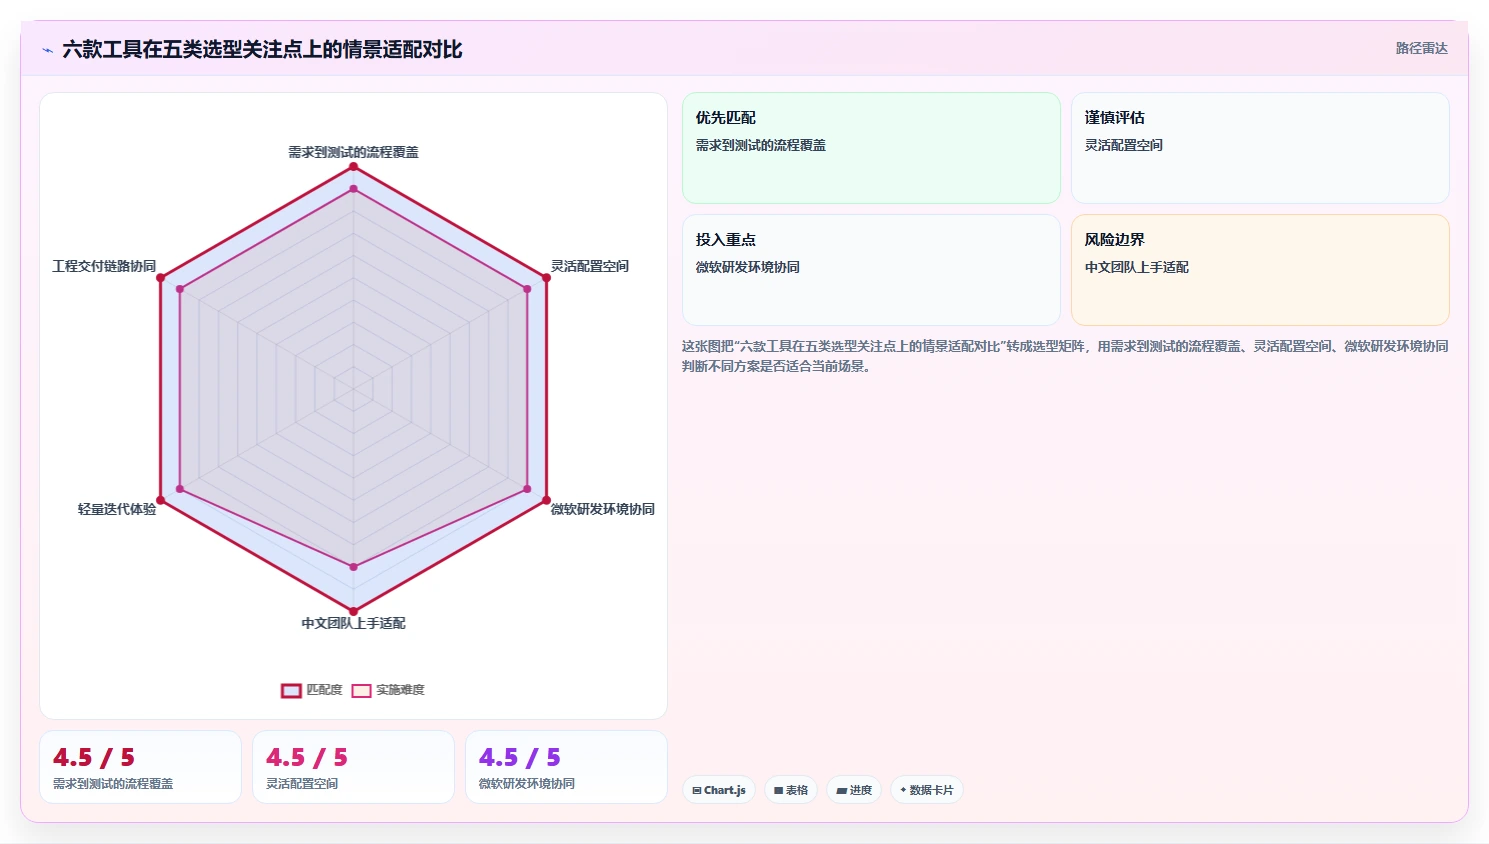Click radar axis label 工程交付链路协同
1489x844 pixels.
(x=104, y=266)
